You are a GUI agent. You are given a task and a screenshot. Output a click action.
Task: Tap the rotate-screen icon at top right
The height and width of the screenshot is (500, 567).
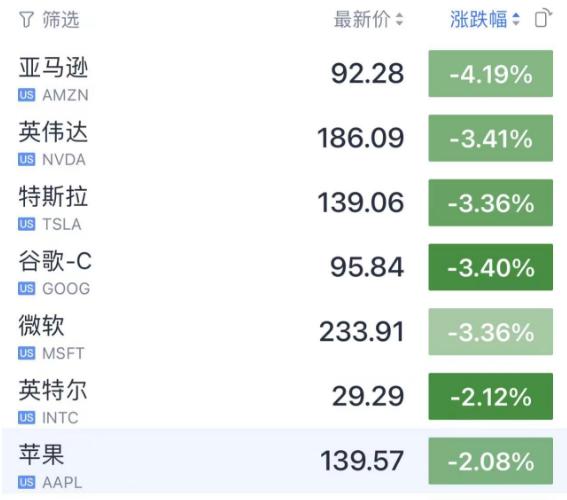543,18
